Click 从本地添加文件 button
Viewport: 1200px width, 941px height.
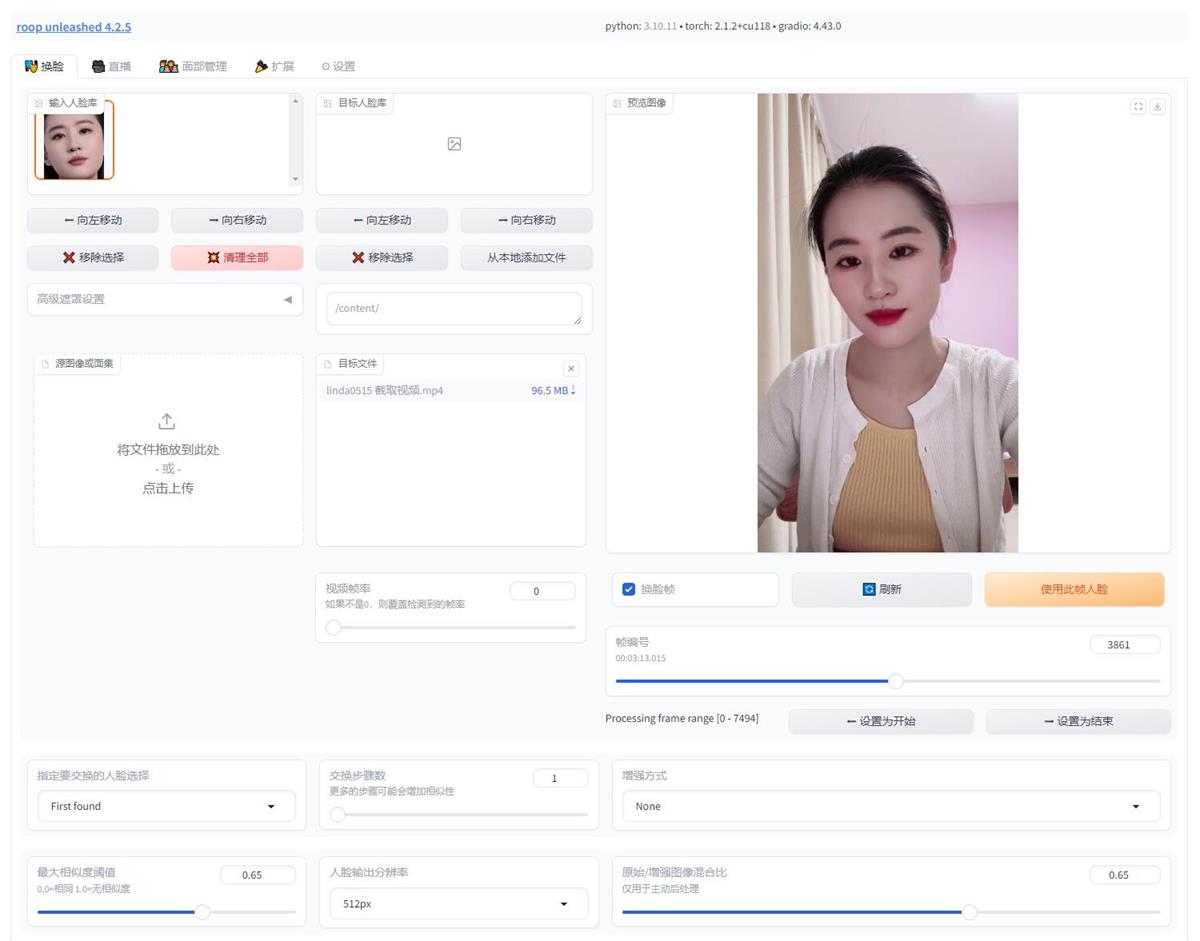(x=526, y=257)
